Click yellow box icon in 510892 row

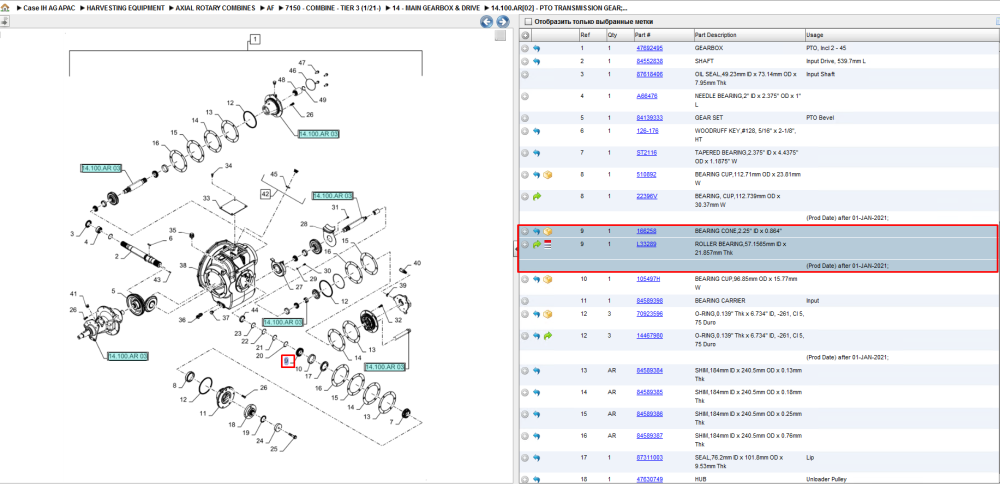point(547,175)
